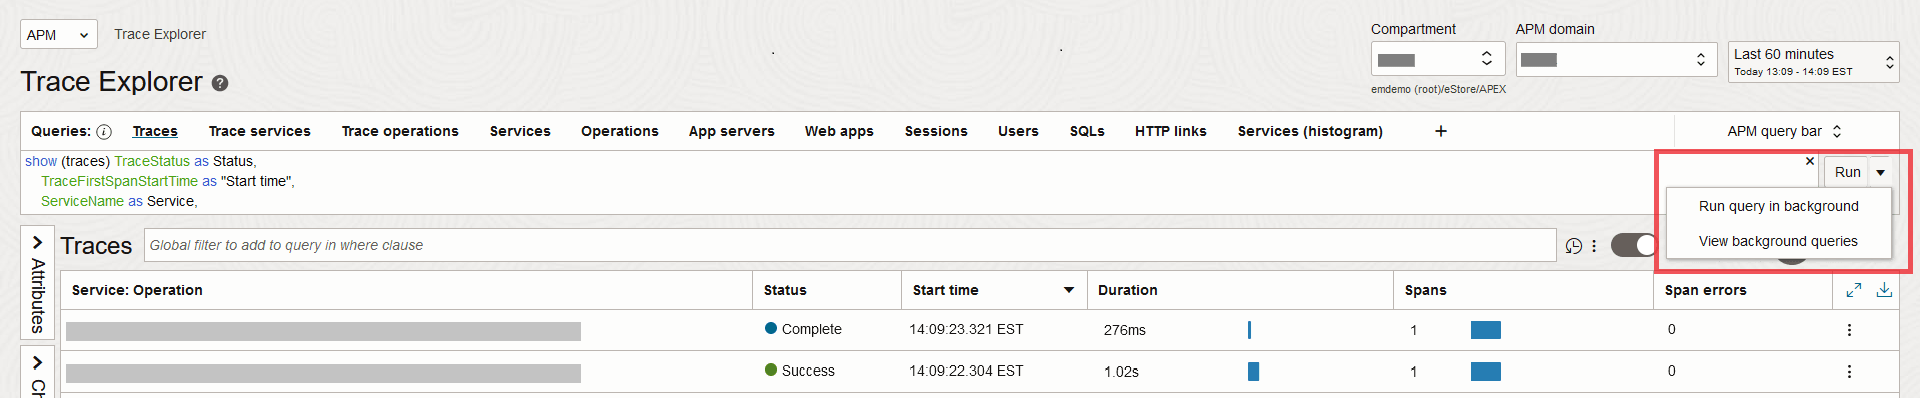Viewport: 1920px width, 398px height.
Task: Click the 1.02s duration bar
Action: [x=1253, y=371]
